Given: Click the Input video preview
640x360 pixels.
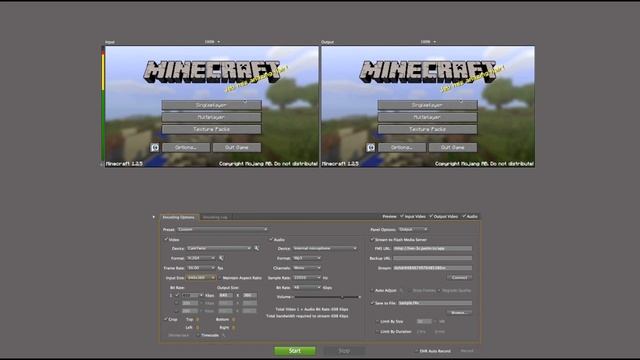Looking at the screenshot, I should click(212, 107).
